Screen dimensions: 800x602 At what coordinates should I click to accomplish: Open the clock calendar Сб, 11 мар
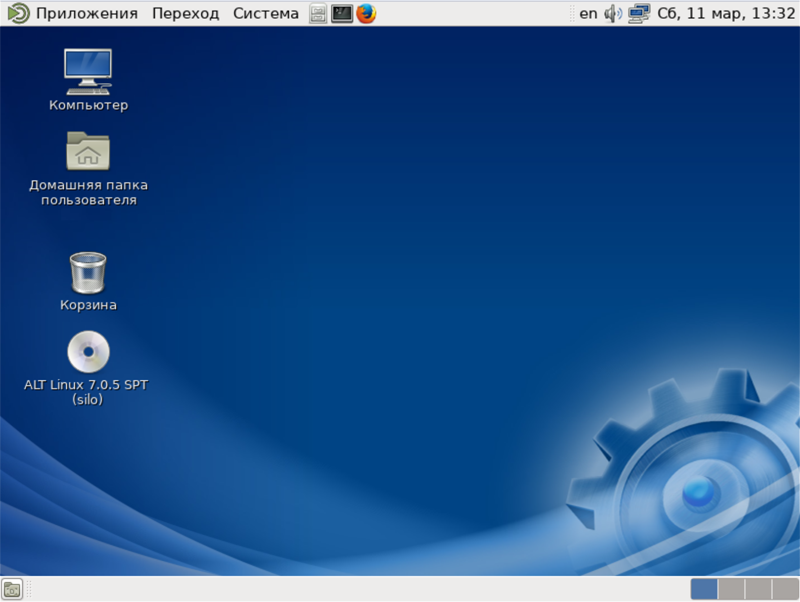coord(725,13)
